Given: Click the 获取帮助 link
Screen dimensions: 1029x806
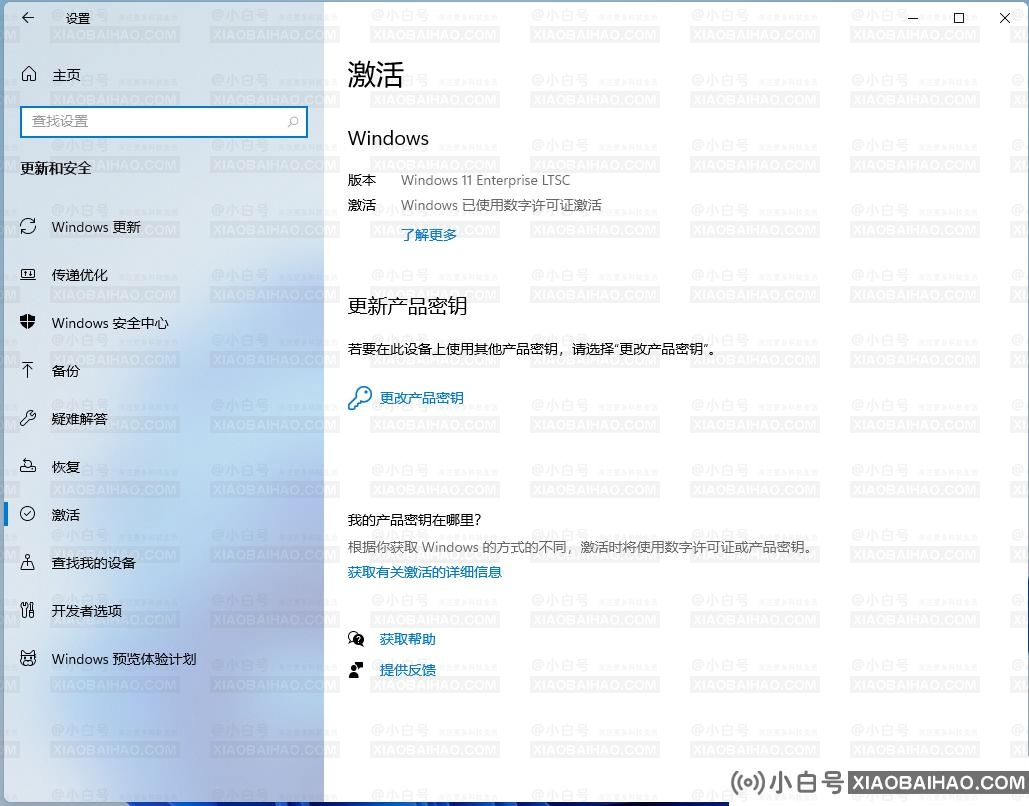Looking at the screenshot, I should coord(408,639).
